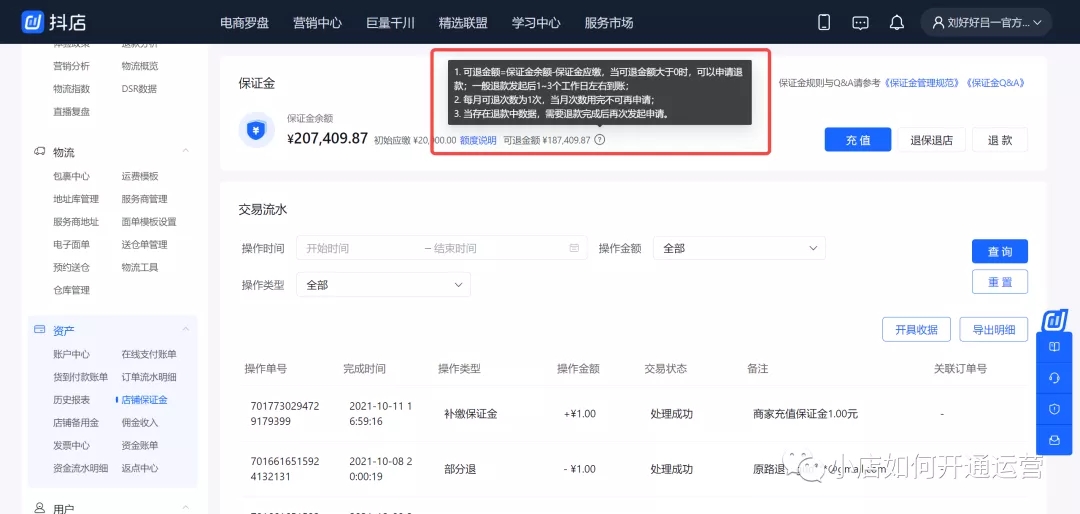Open 巨量千川 in top menu
Screen dimensions: 1080x514
point(391,23)
